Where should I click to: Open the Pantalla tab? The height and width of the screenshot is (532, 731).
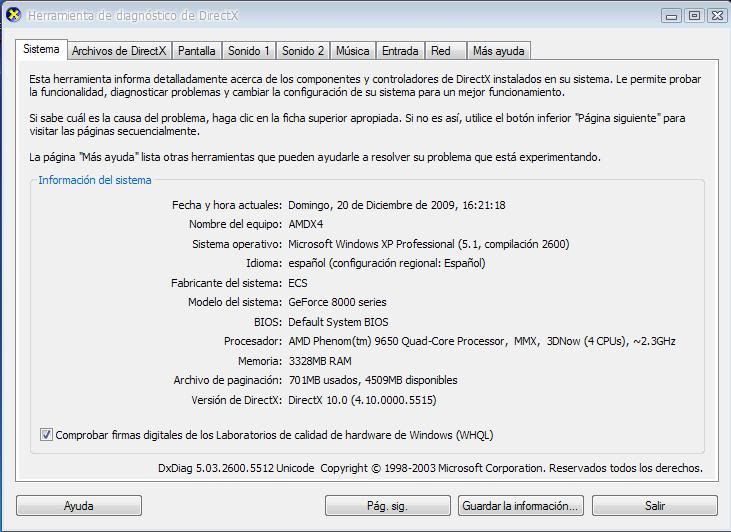[197, 51]
